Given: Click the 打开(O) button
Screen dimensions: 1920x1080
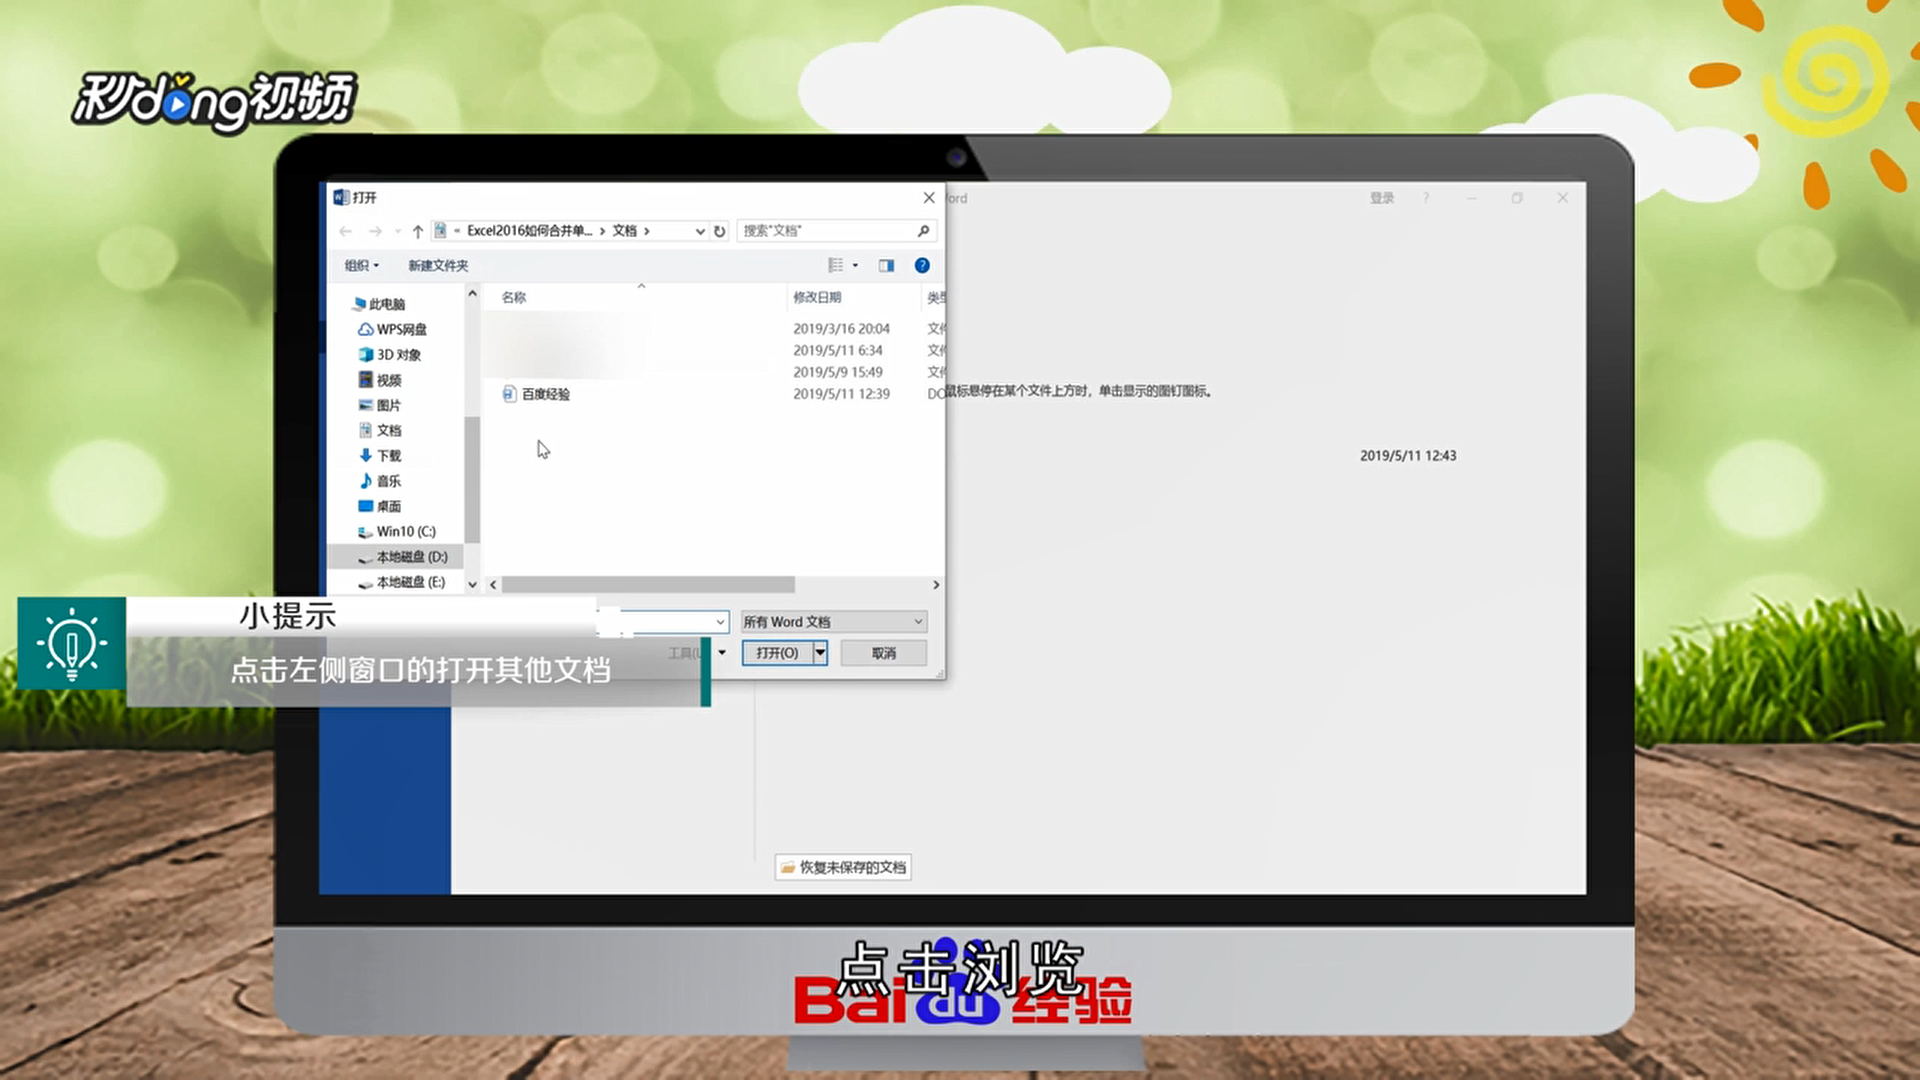Looking at the screenshot, I should pyautogui.click(x=777, y=653).
